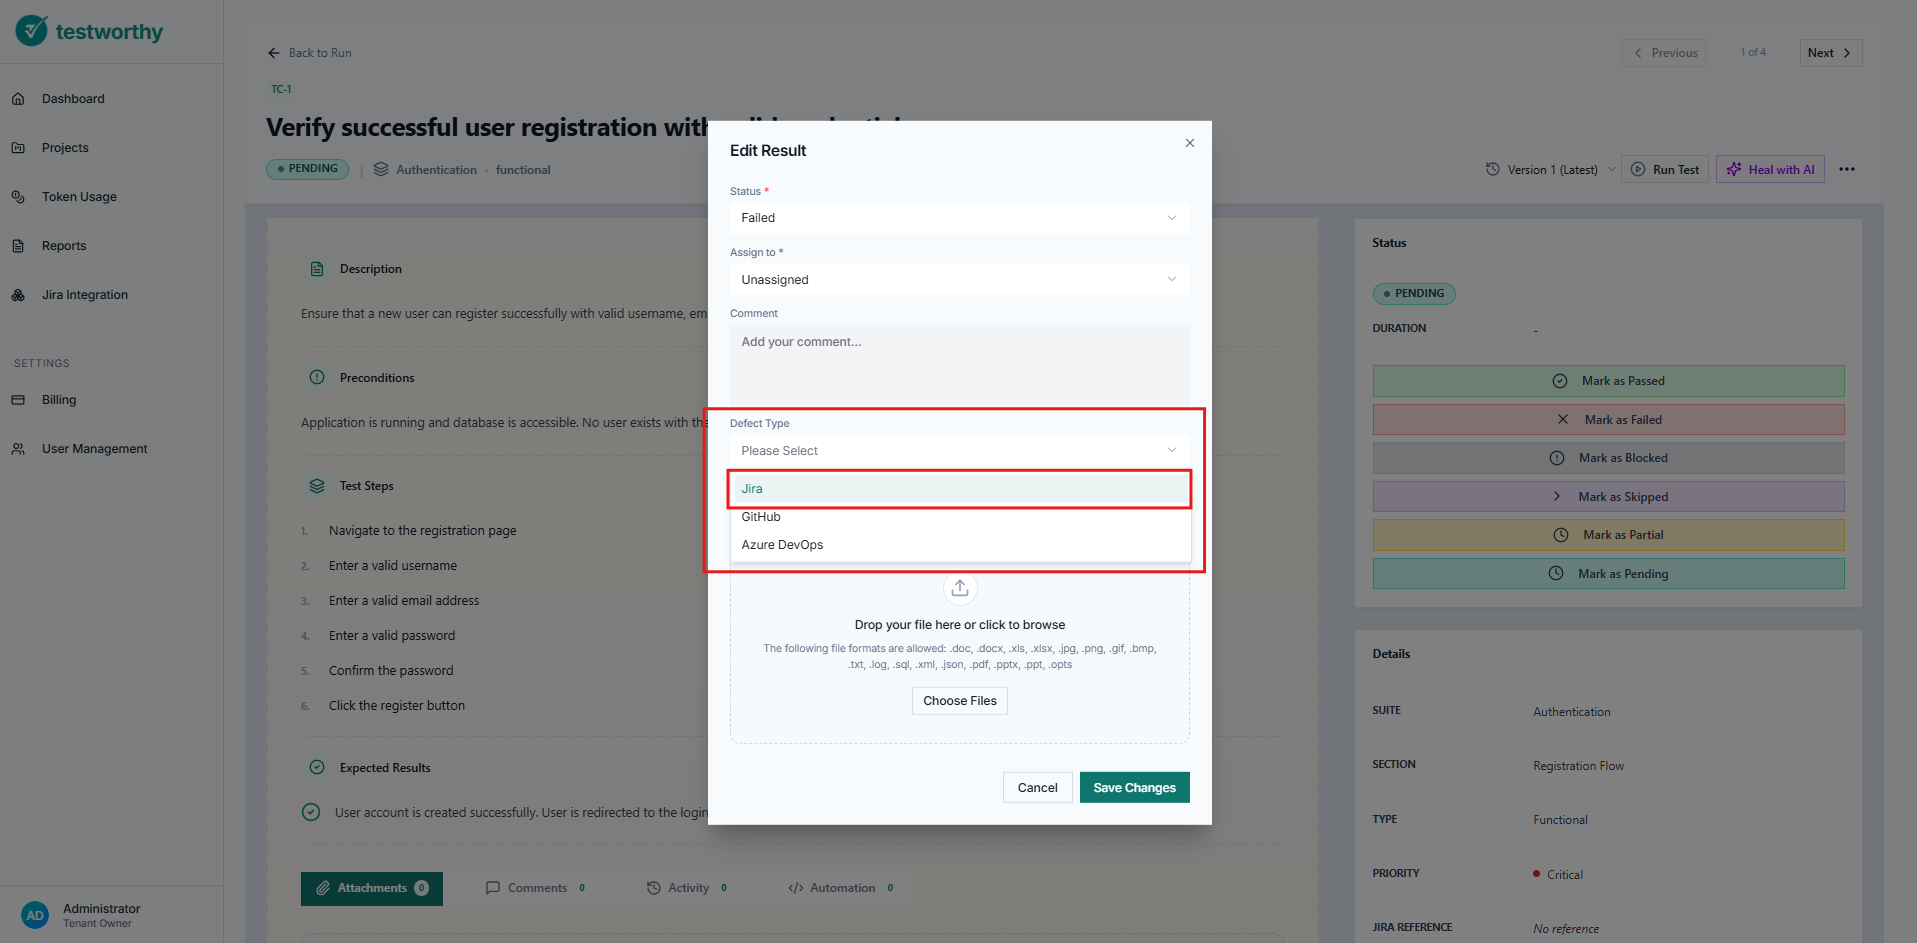Viewport: 1917px width, 943px height.
Task: Click the TC-1 test case ID
Action: tap(281, 89)
